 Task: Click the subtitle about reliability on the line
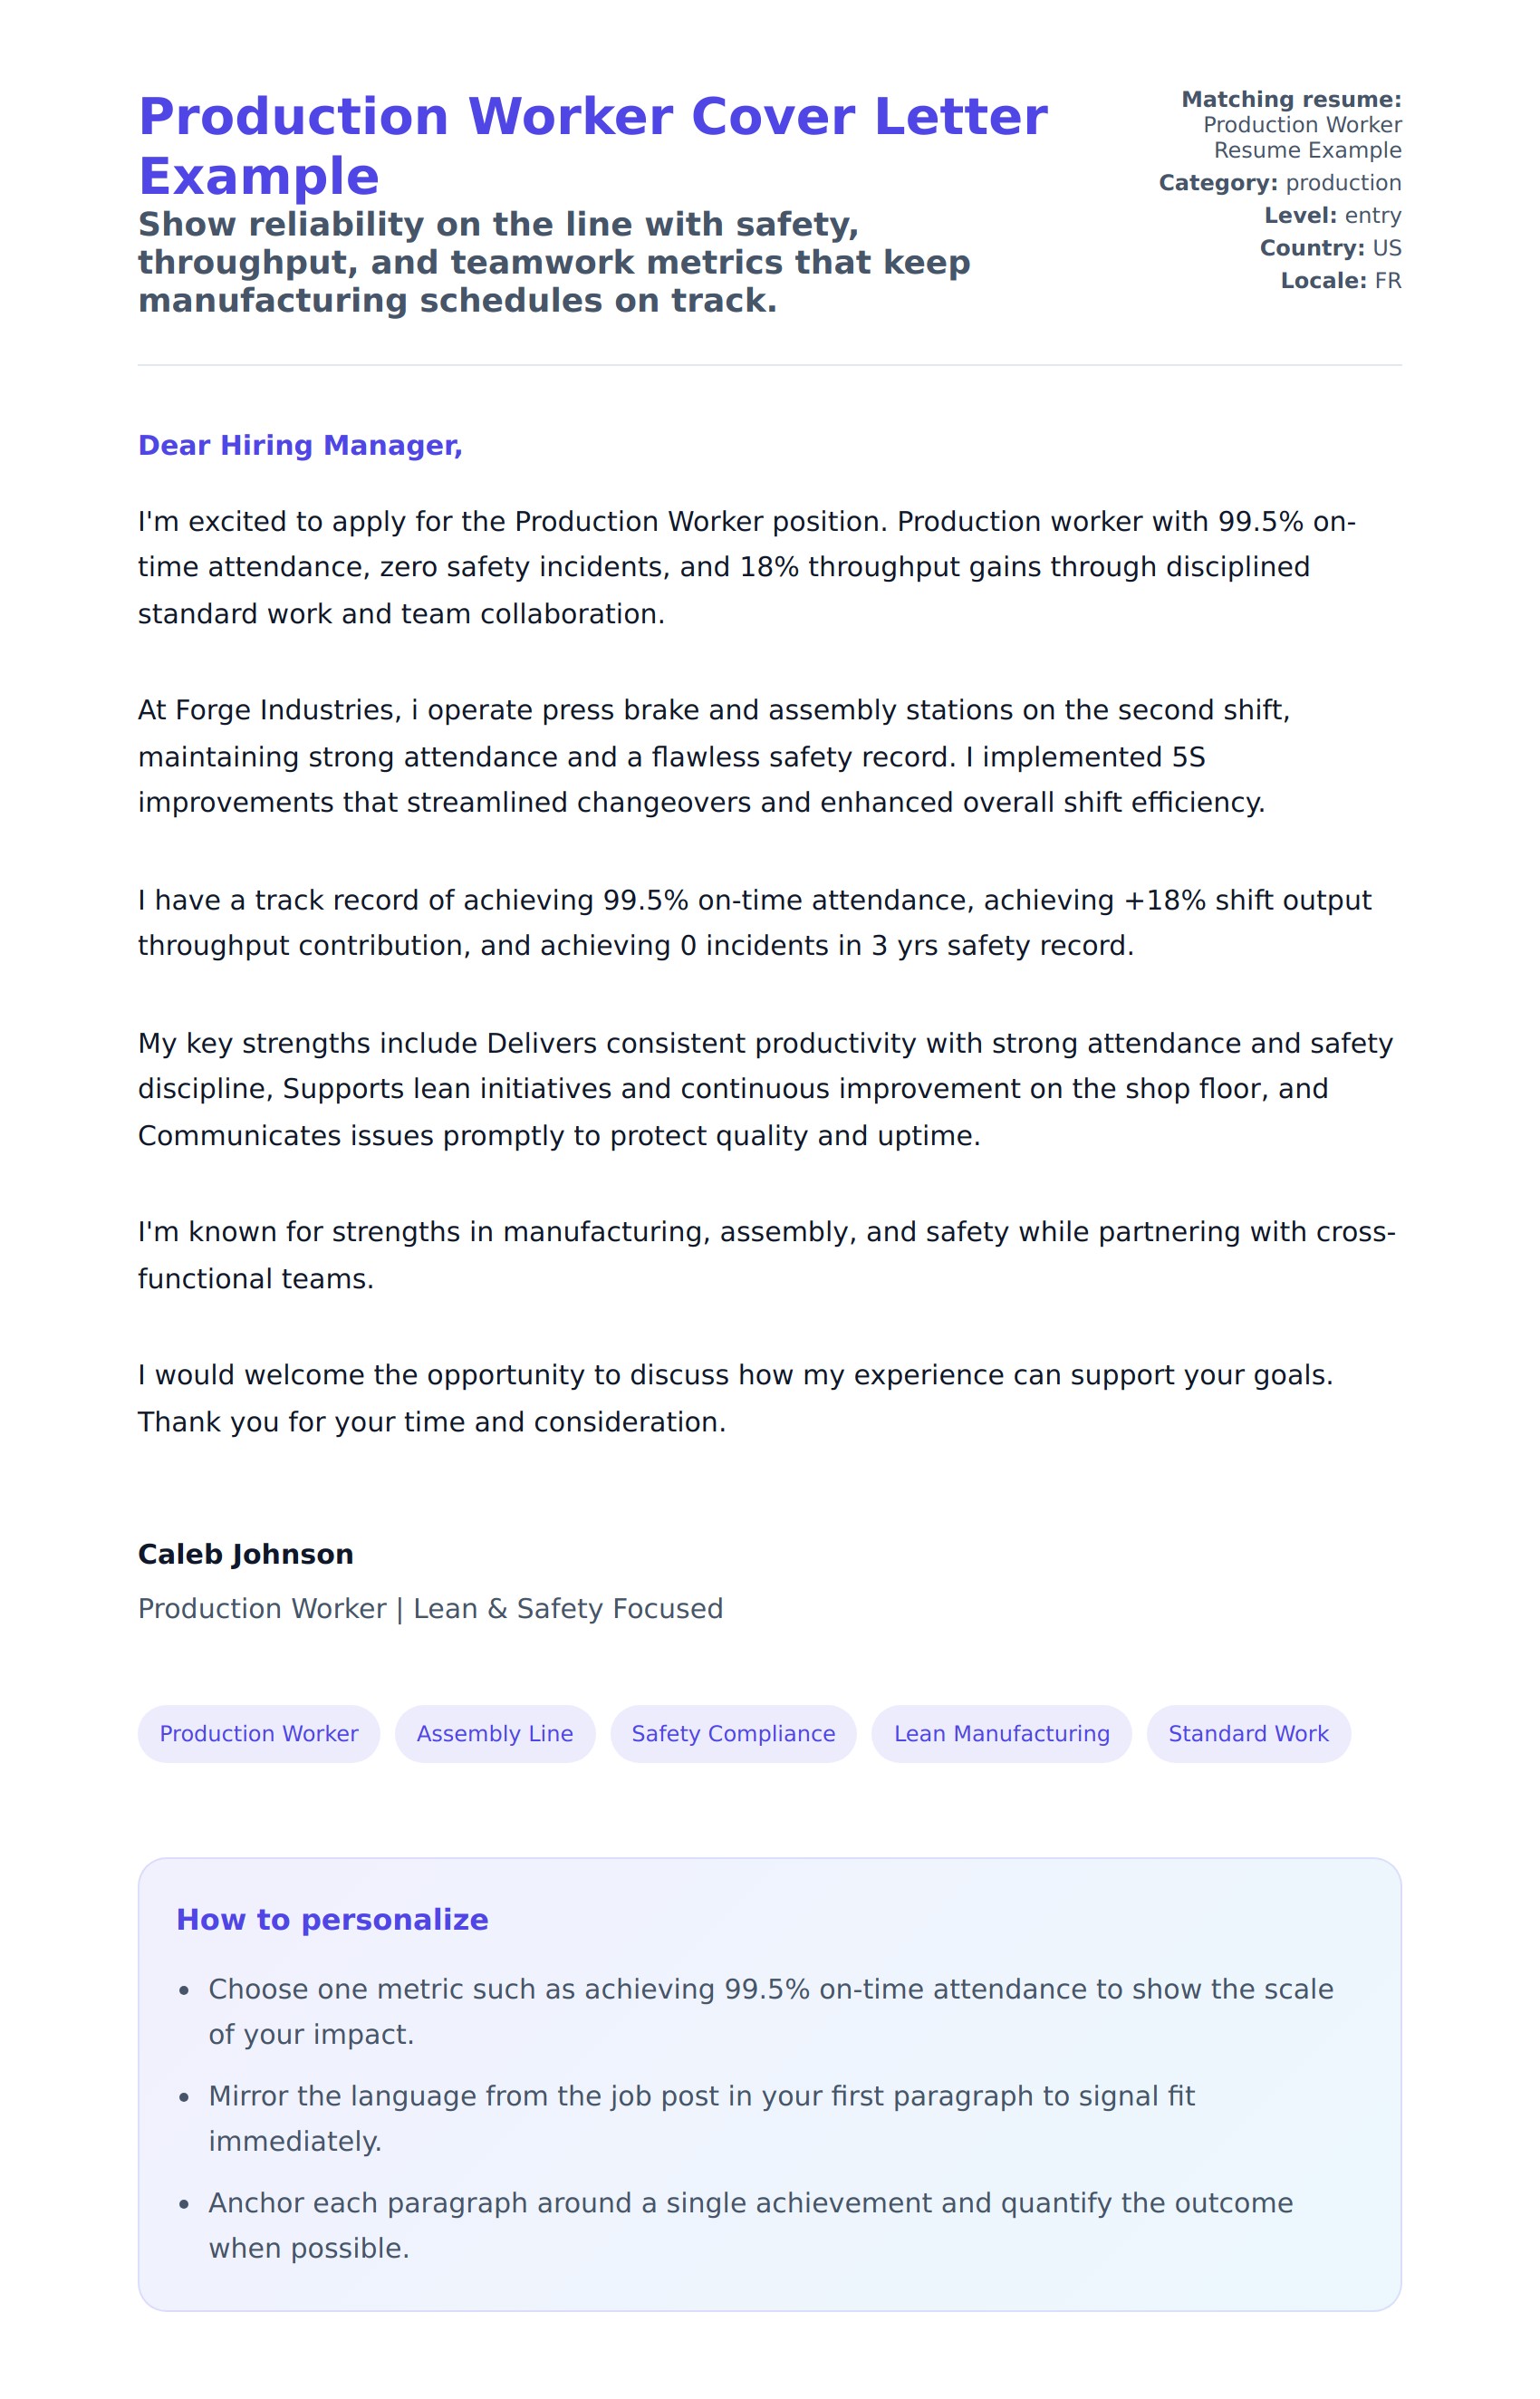pyautogui.click(x=554, y=262)
